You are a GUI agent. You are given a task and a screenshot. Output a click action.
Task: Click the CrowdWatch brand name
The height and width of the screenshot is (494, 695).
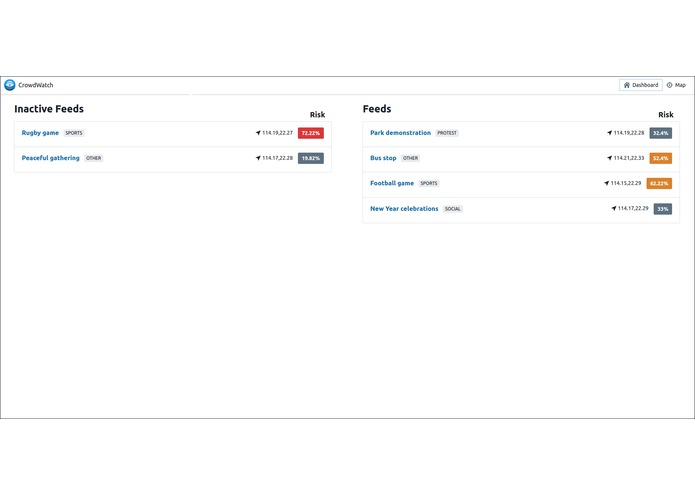(x=35, y=85)
